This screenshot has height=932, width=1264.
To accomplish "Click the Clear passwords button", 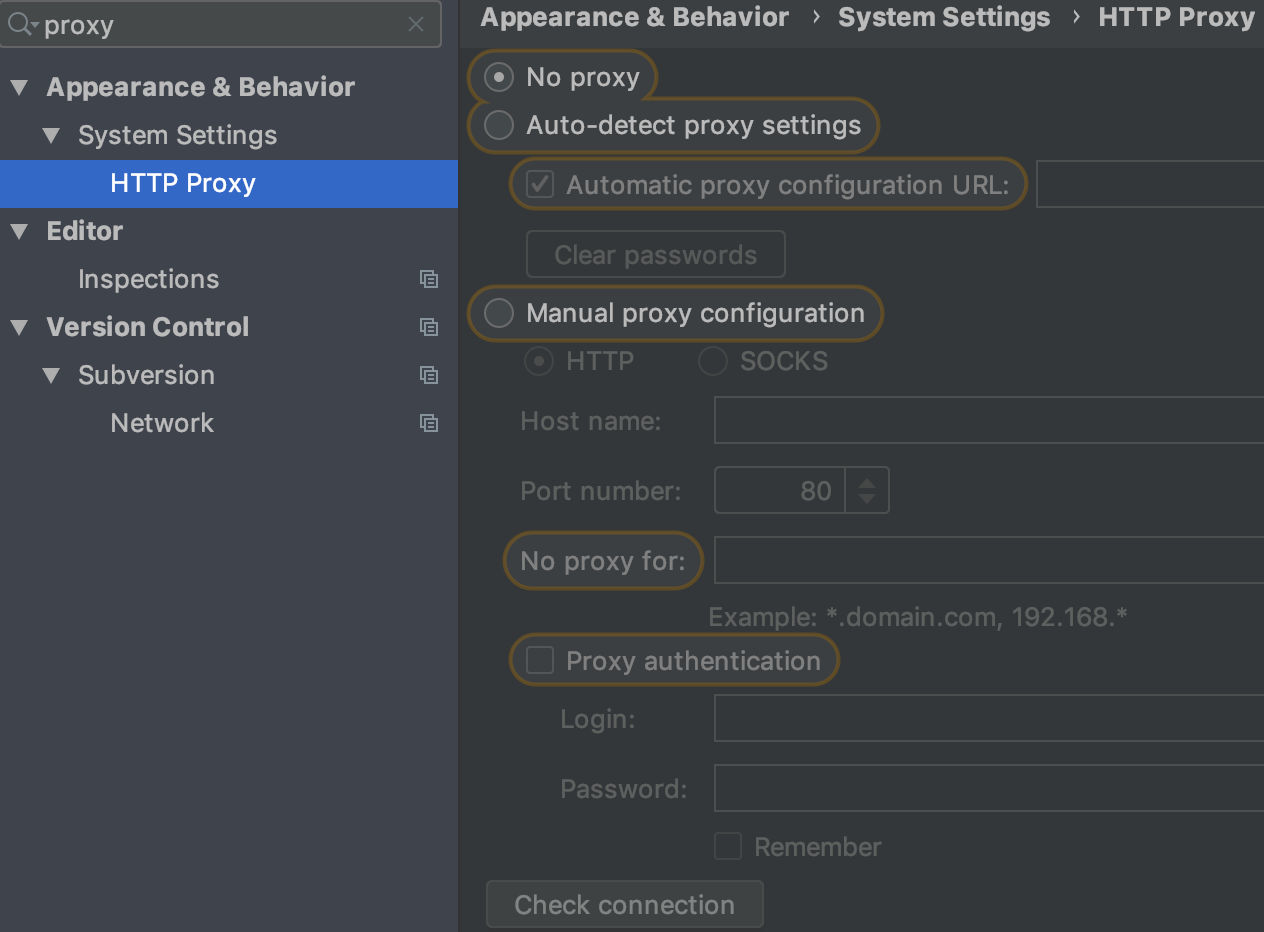I will coord(656,255).
